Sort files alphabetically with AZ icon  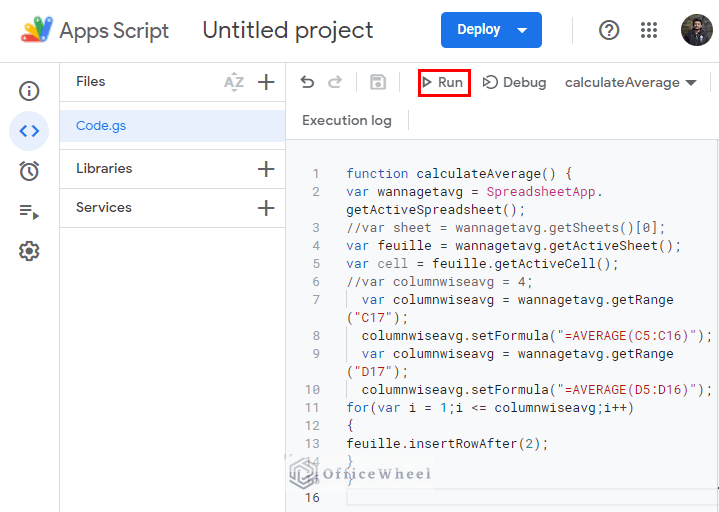(234, 82)
